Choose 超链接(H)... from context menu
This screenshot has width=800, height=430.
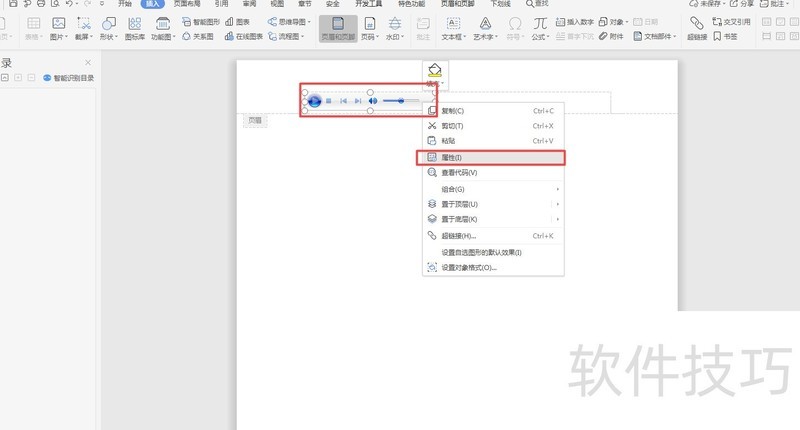click(493, 236)
